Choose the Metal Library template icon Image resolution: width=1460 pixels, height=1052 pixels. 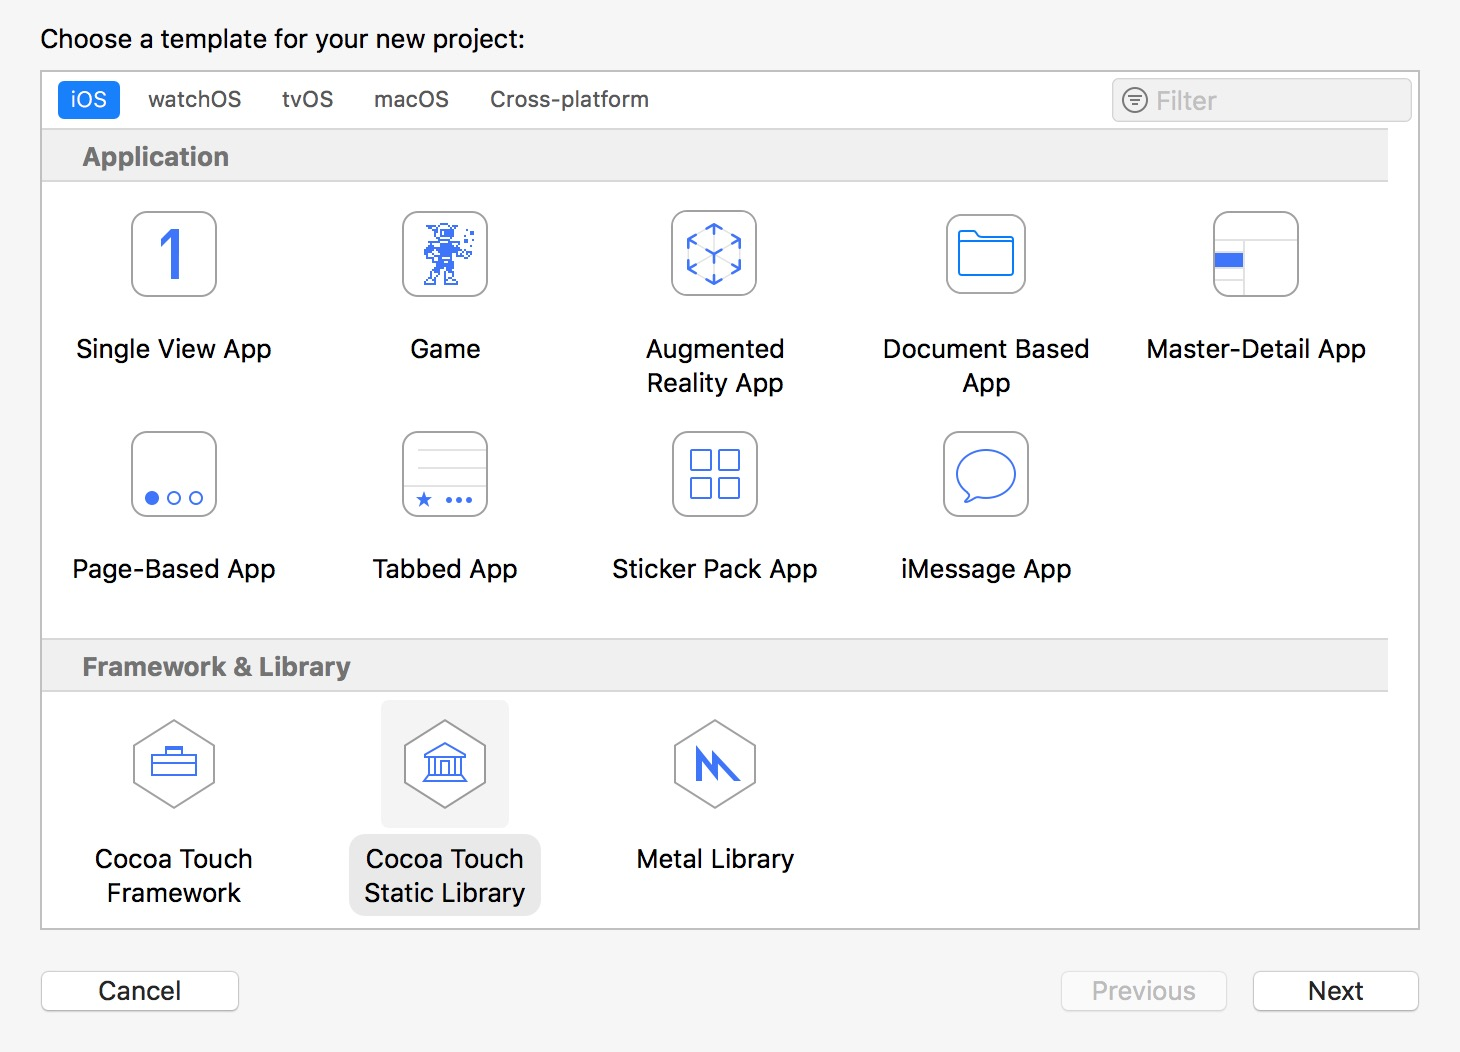coord(715,764)
